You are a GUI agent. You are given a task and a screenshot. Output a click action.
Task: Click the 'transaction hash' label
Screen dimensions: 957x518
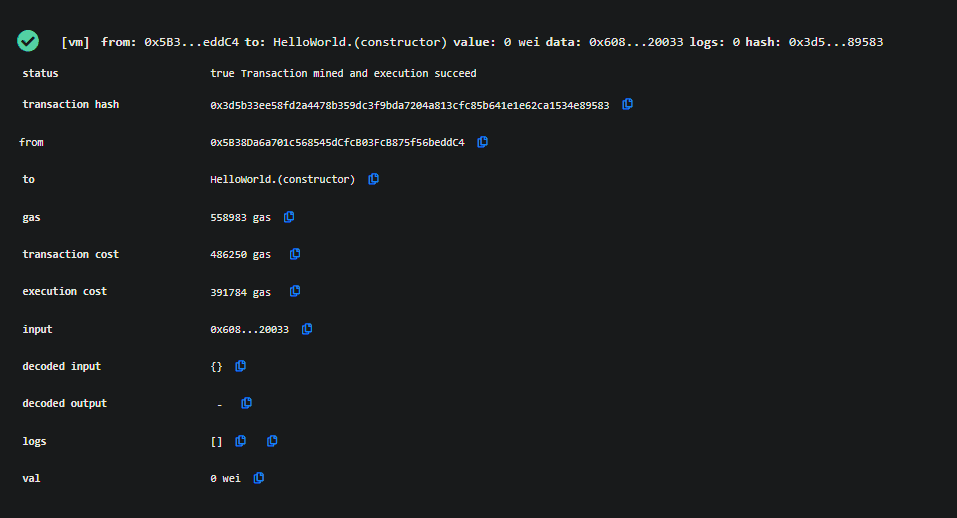71,104
